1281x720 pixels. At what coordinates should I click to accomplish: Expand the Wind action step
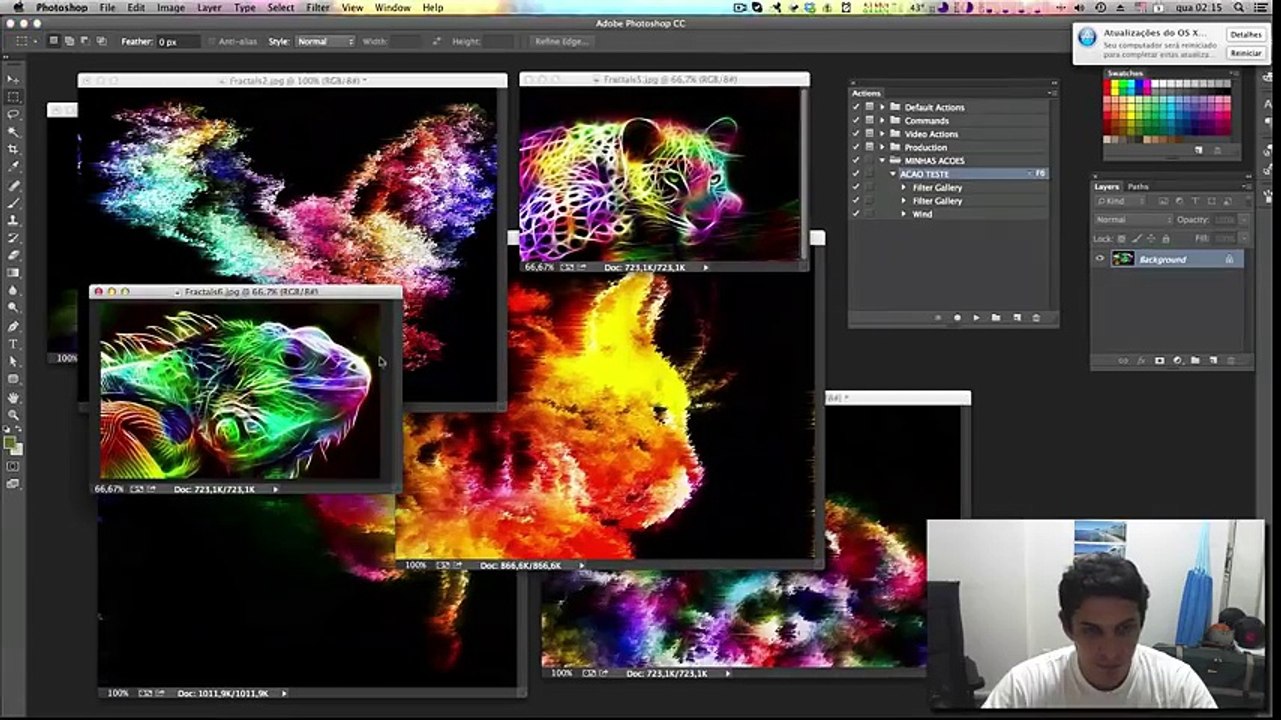(x=904, y=214)
